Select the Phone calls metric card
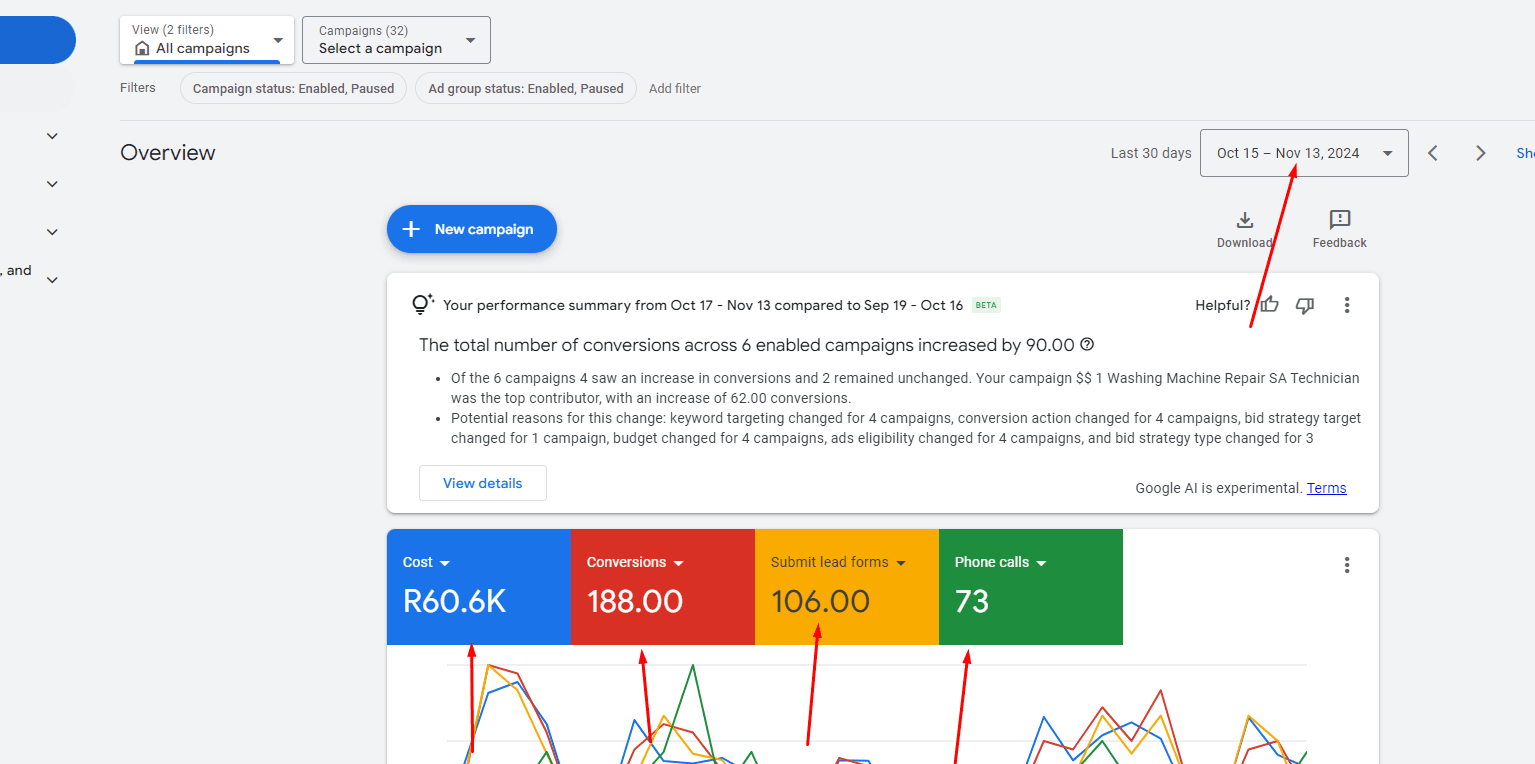 point(1030,587)
